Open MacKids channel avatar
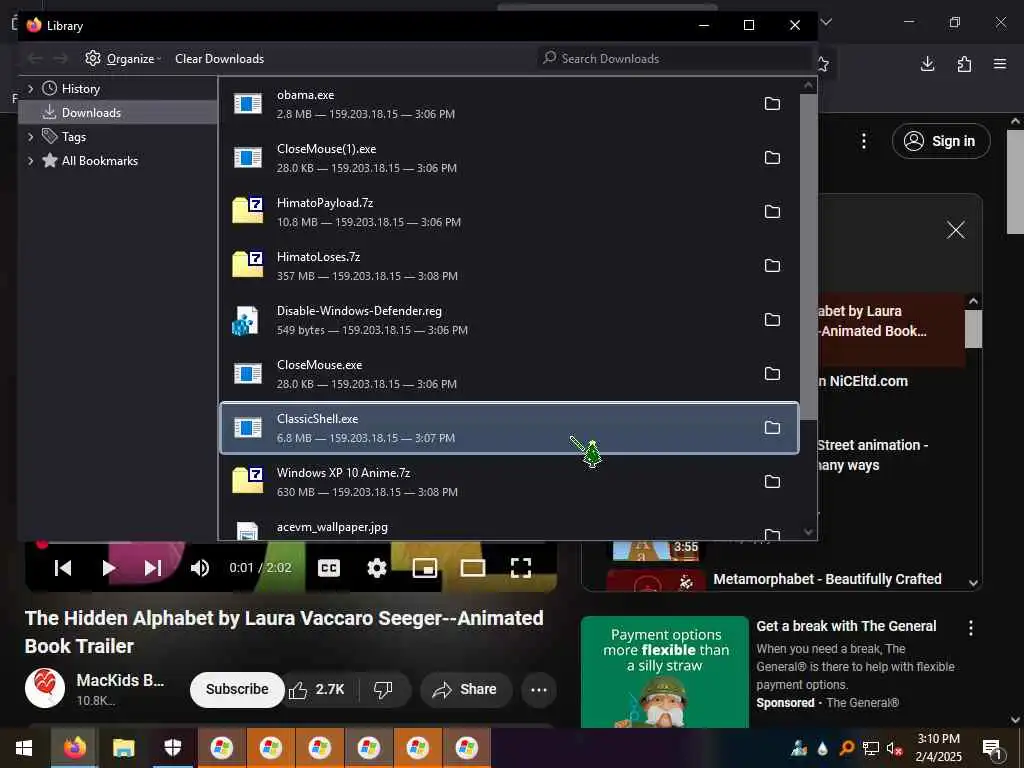Image resolution: width=1024 pixels, height=768 pixels. pyautogui.click(x=44, y=688)
